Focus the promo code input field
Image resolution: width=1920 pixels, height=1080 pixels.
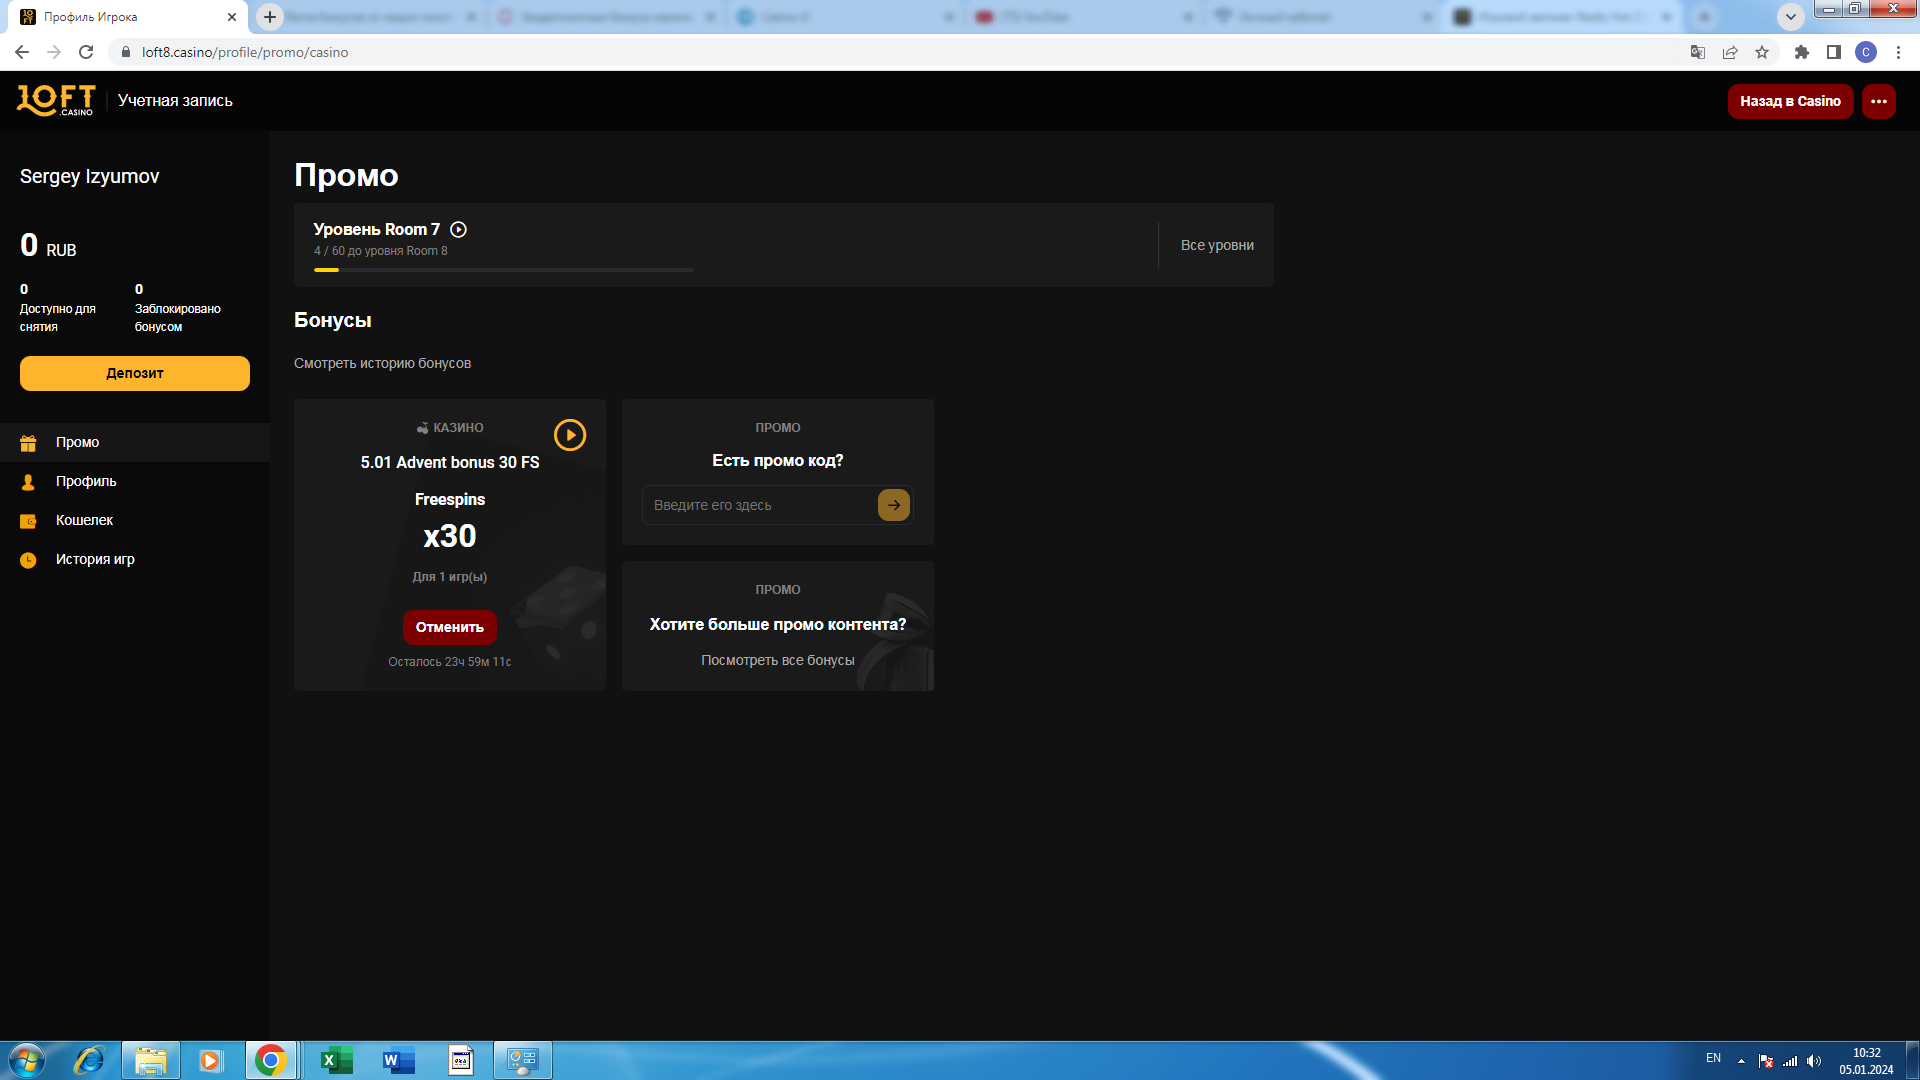pos(760,505)
